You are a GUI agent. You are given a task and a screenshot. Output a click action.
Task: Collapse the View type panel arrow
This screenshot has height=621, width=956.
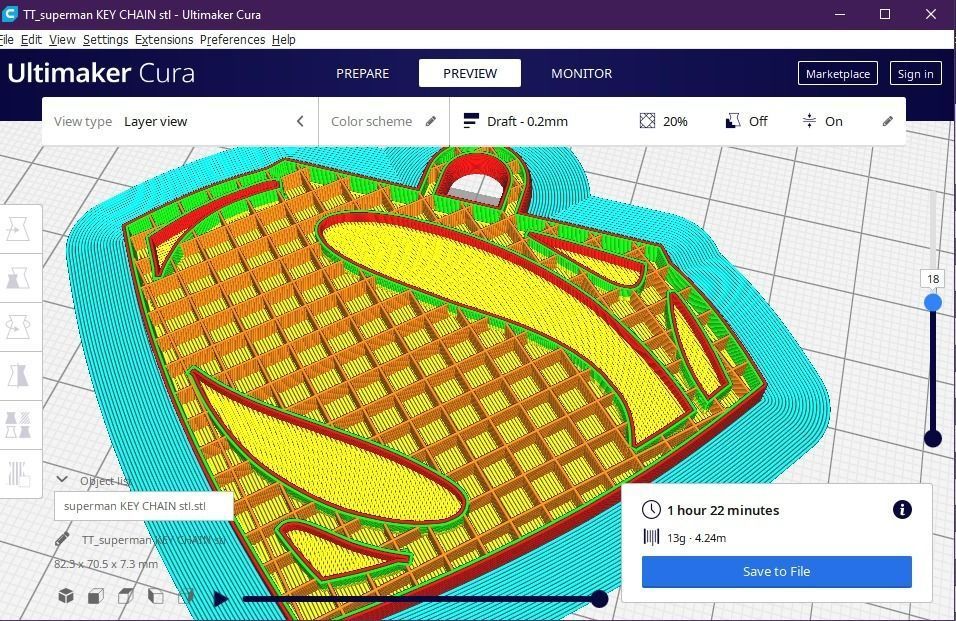[x=300, y=121]
